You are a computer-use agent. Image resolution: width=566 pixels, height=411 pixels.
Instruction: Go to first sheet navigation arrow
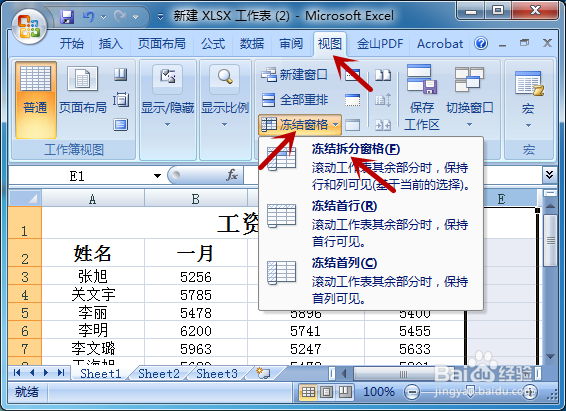(x=17, y=372)
